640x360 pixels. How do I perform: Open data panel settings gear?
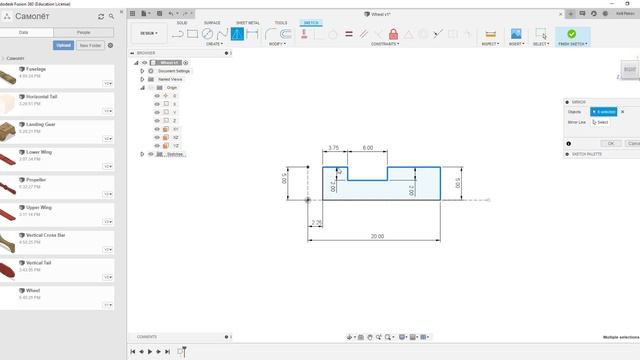pos(110,45)
